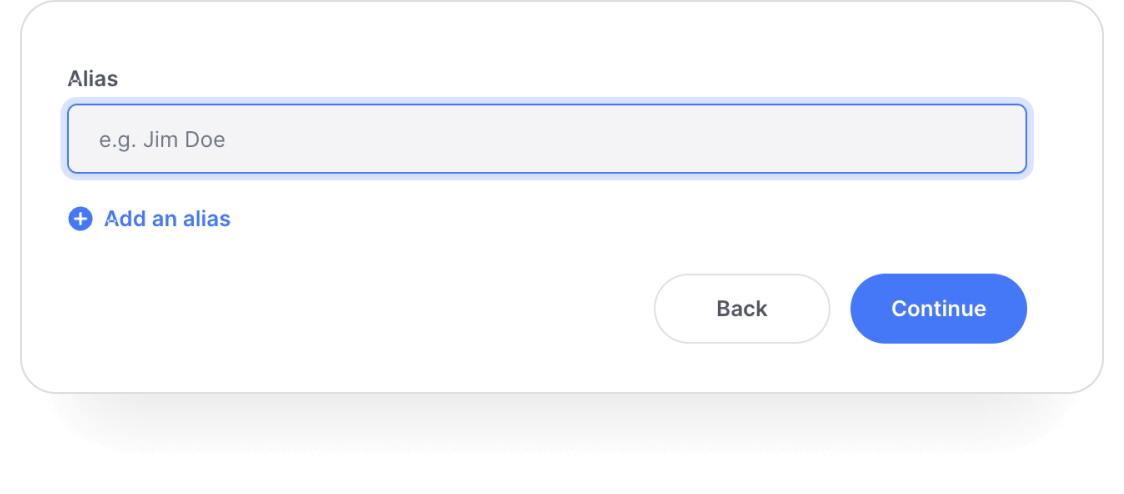Submit the form using Continue
Viewport: 1124px width, 494px height.
(938, 308)
